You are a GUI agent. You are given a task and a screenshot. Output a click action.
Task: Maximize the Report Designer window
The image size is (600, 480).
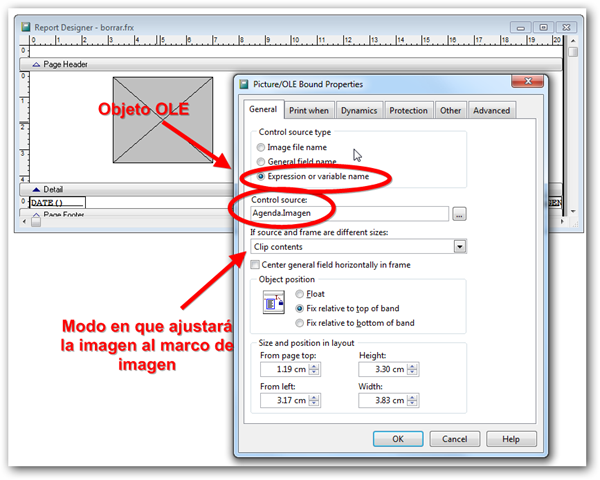coord(543,28)
